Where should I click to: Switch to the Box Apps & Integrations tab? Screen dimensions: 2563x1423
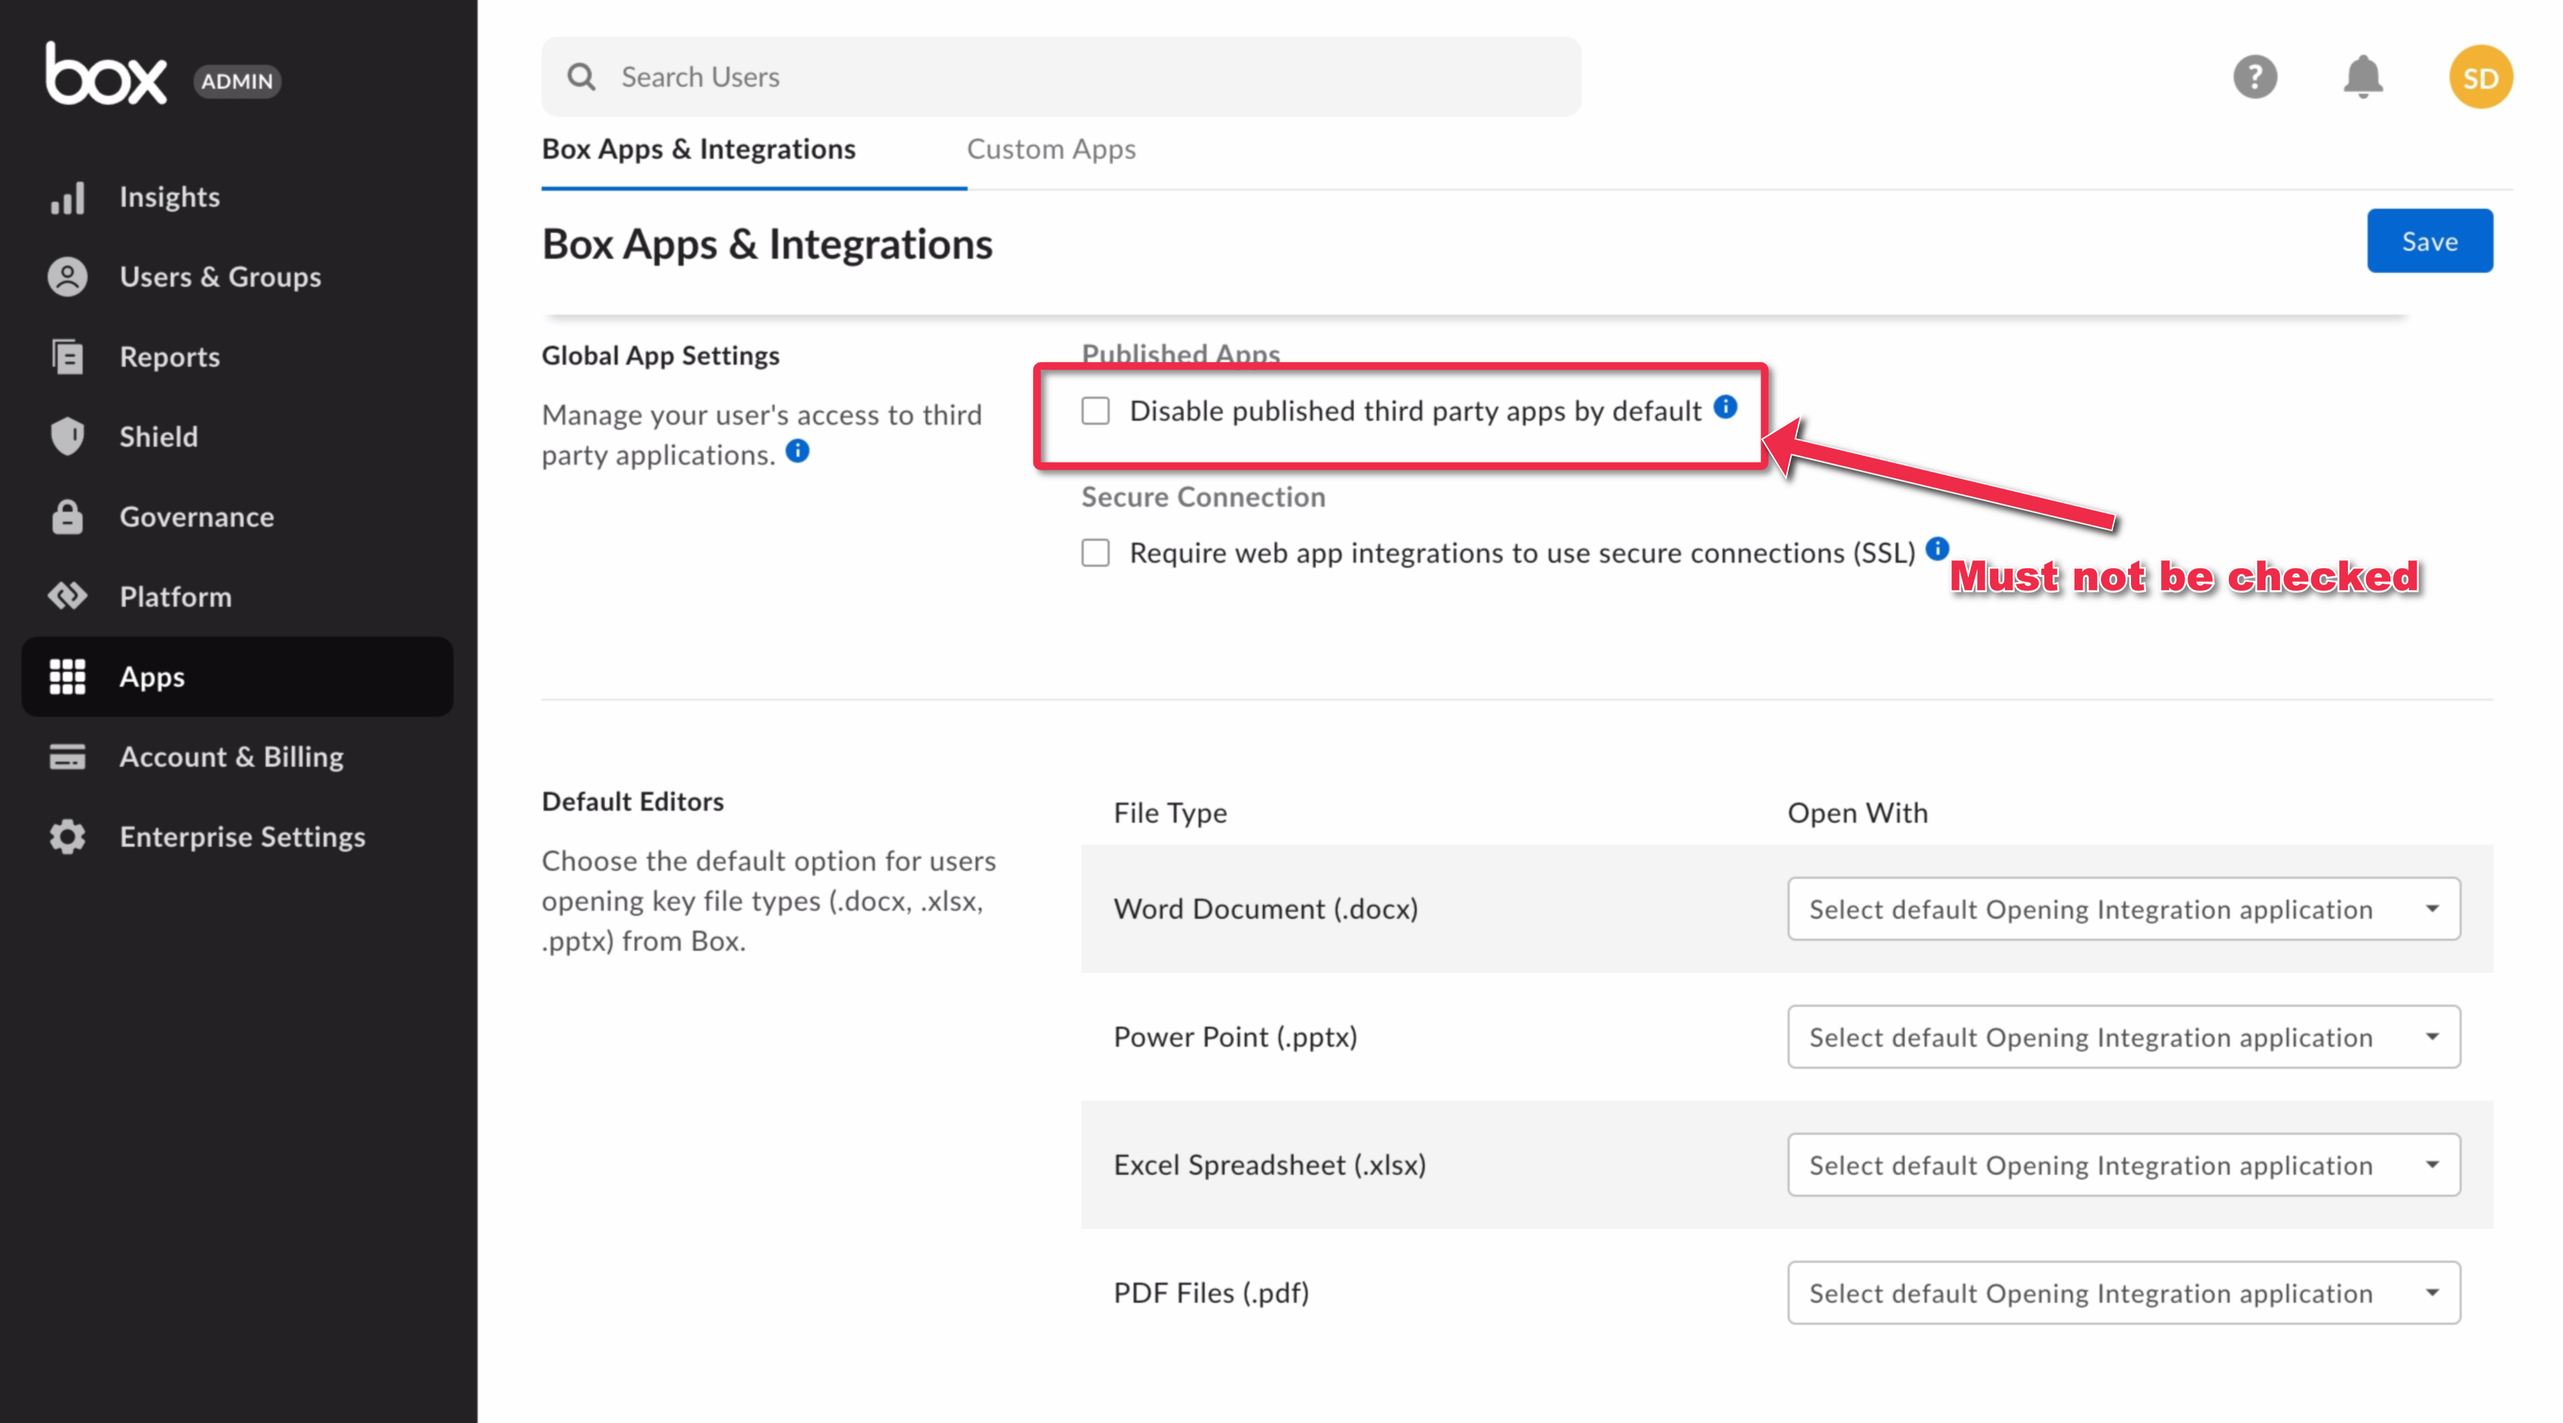click(698, 149)
